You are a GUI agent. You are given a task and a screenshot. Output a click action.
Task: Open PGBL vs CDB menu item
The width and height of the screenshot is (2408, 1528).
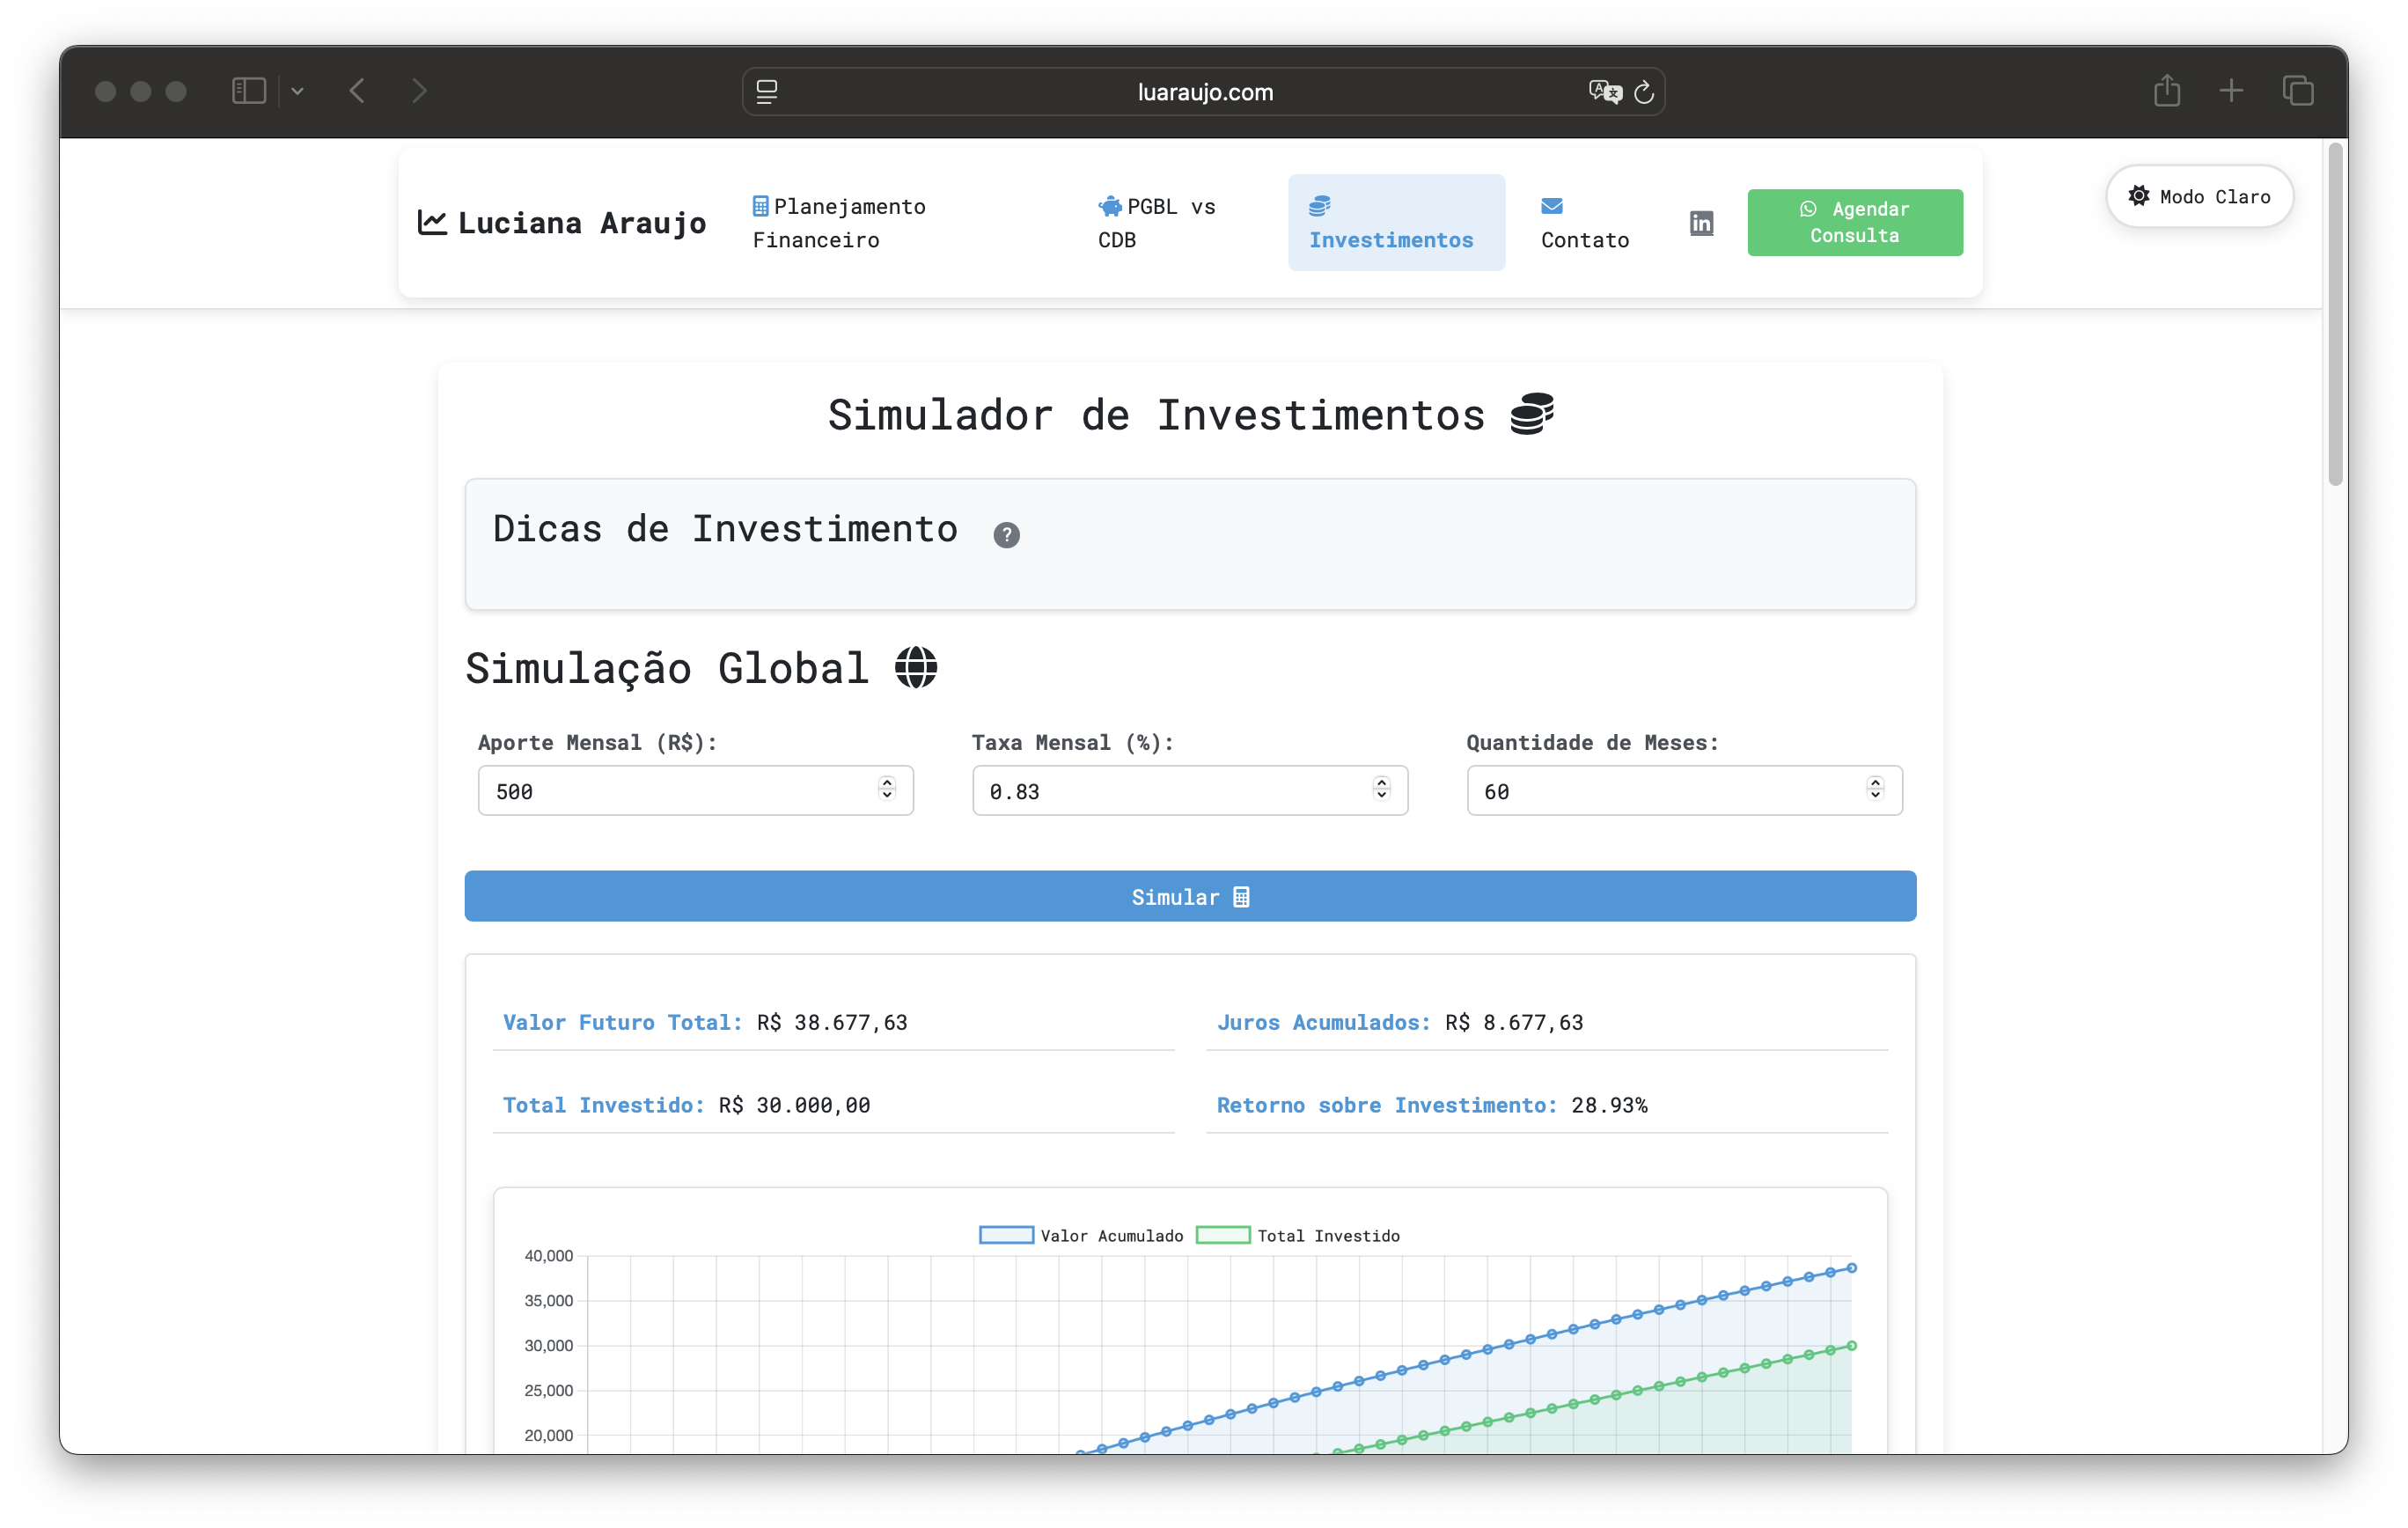tap(1157, 223)
